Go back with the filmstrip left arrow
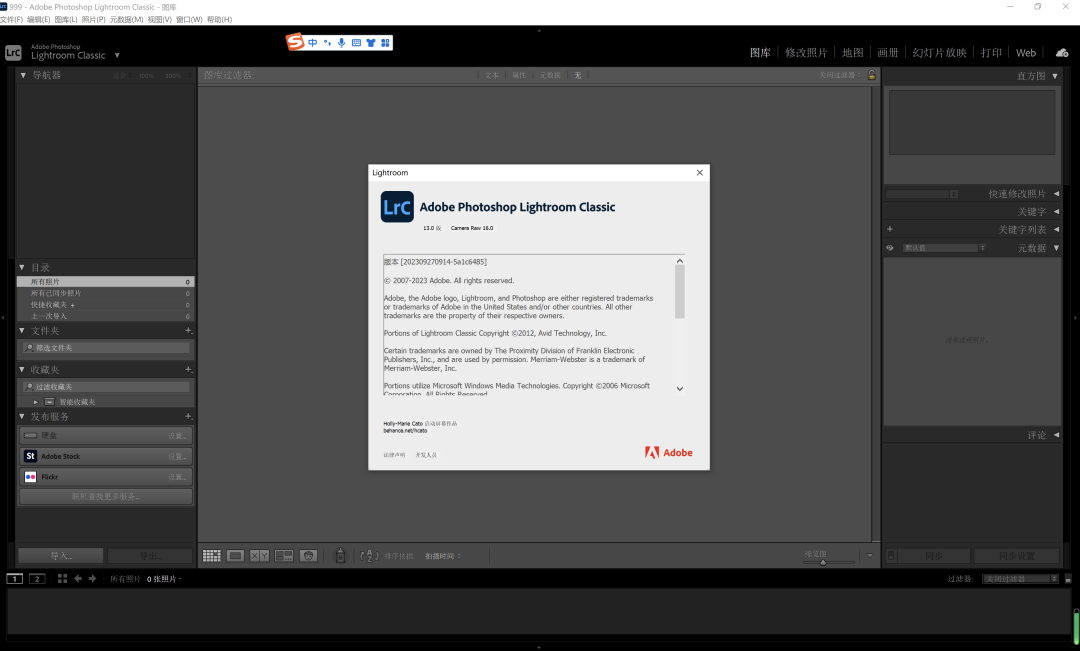 click(78, 579)
